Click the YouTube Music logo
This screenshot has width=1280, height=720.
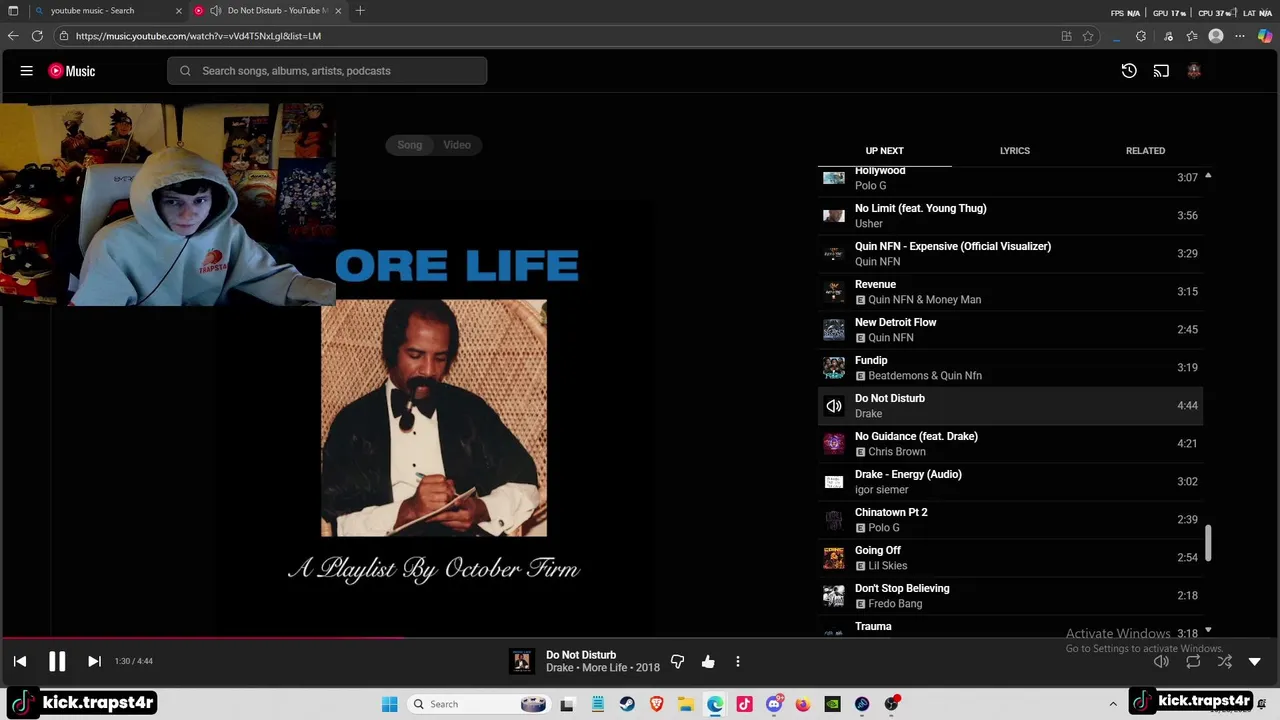72,71
